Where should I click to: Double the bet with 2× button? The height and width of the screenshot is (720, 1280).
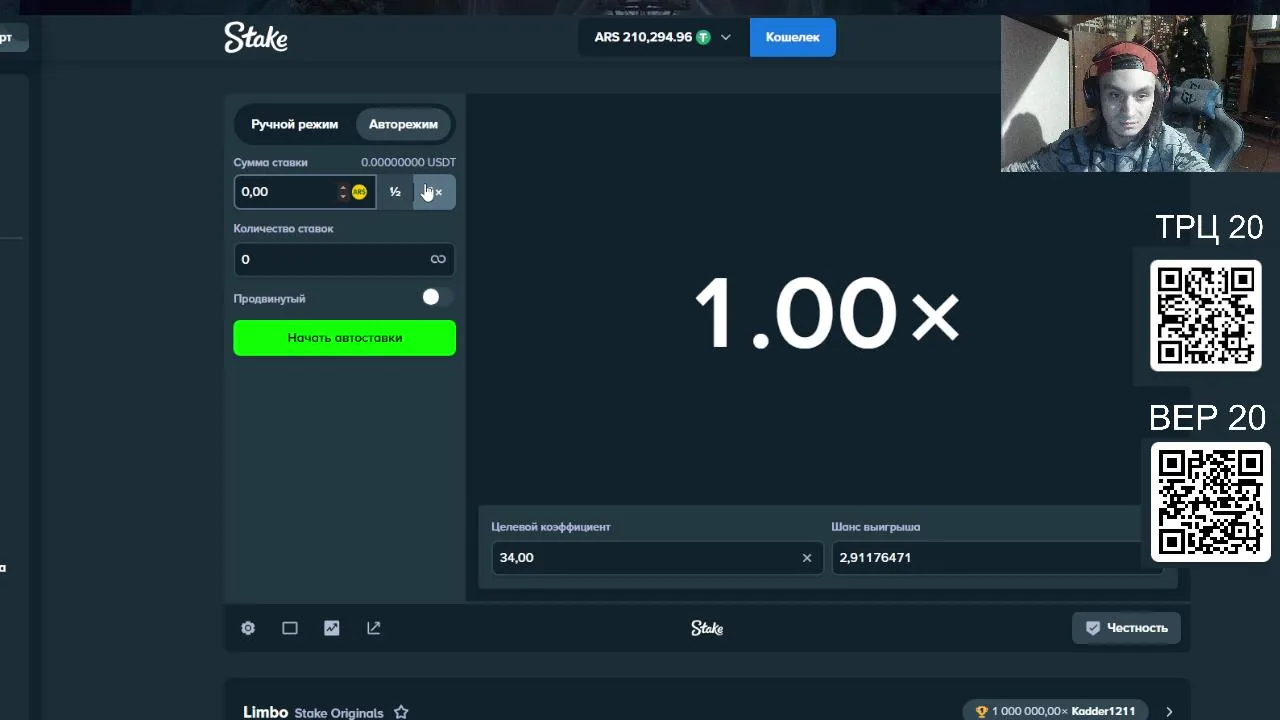tap(435, 192)
